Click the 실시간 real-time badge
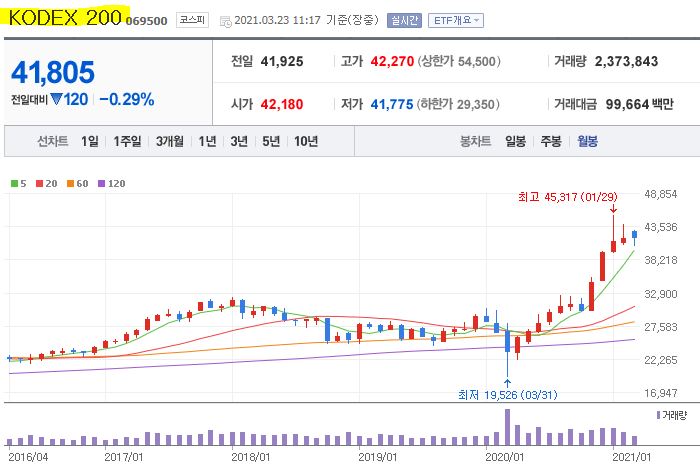The width and height of the screenshot is (700, 467). click(404, 21)
